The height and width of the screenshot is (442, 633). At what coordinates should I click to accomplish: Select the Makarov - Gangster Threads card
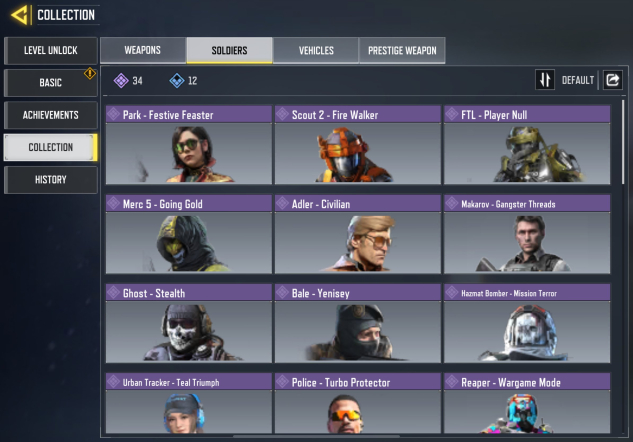[x=527, y=234]
